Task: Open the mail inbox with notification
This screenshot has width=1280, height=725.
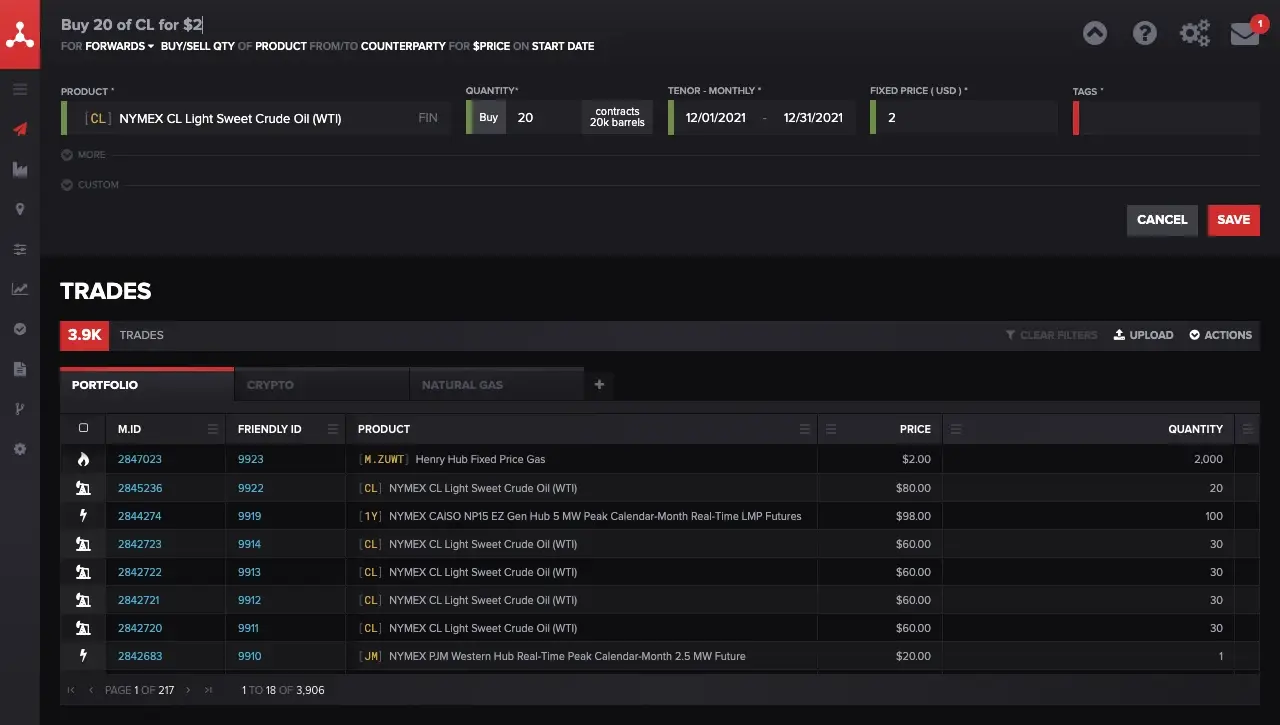Action: point(1245,32)
